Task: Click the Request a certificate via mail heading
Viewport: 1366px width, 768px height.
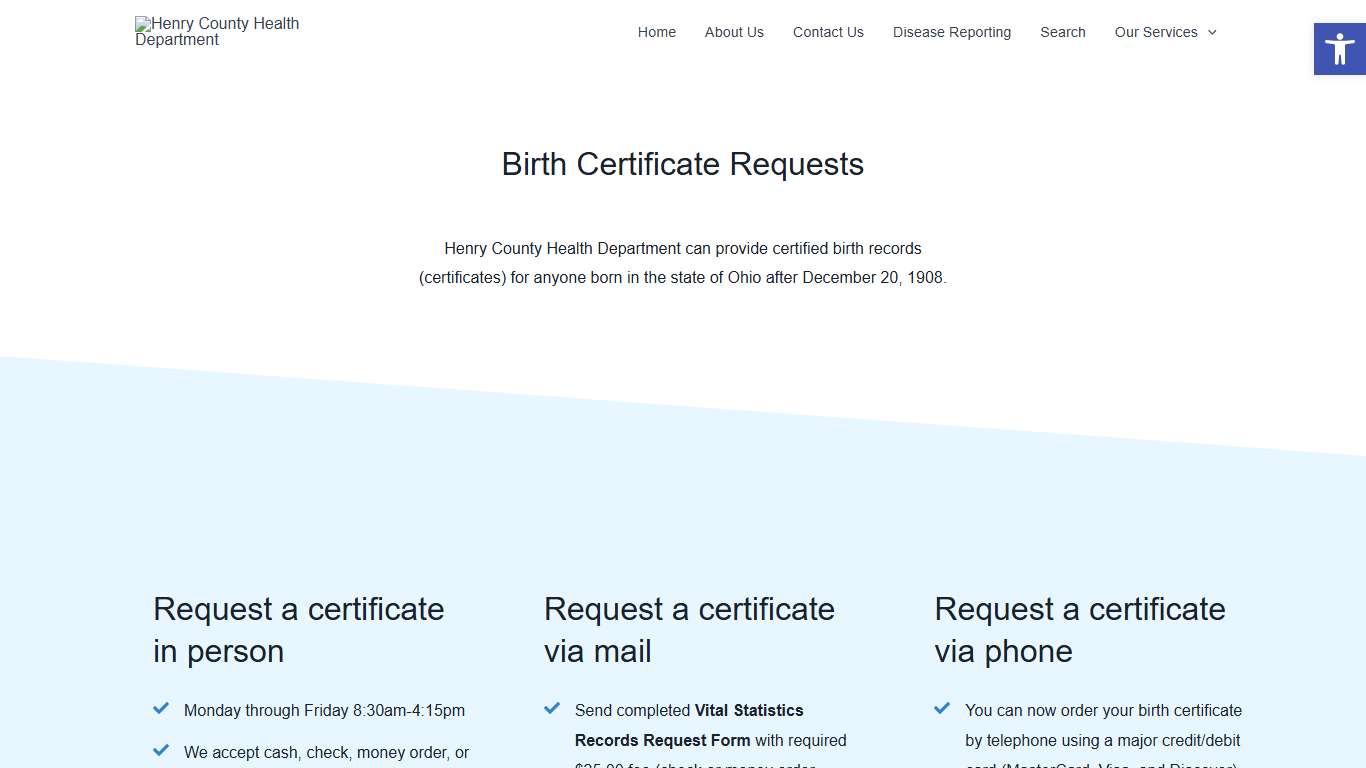Action: [689, 630]
